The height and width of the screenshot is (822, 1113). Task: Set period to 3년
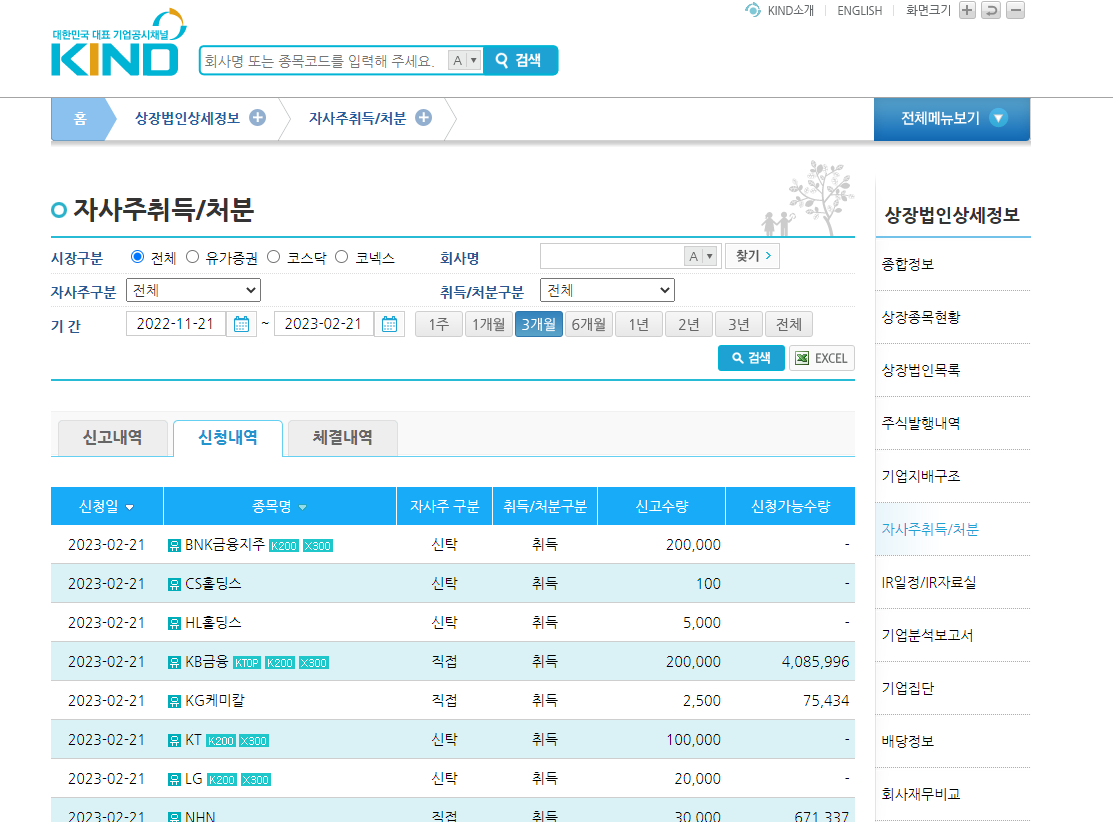pyautogui.click(x=739, y=324)
